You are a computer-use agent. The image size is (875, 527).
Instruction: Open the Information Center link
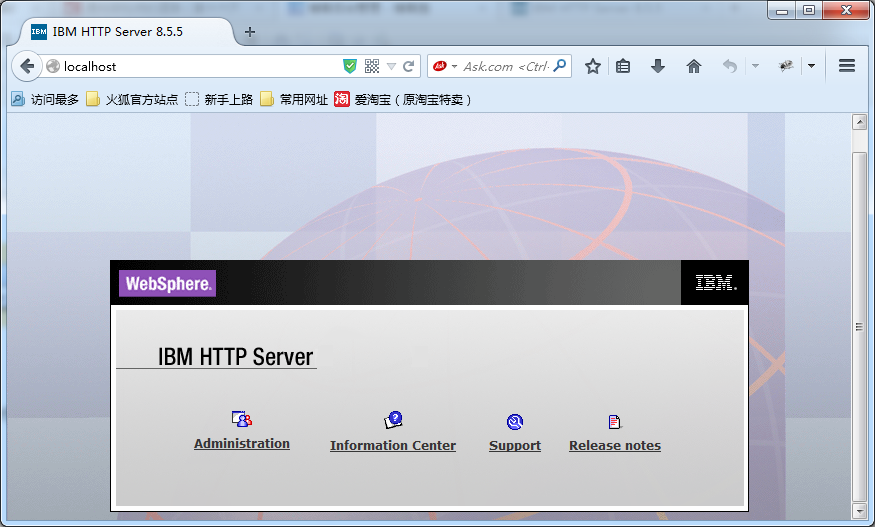point(393,445)
